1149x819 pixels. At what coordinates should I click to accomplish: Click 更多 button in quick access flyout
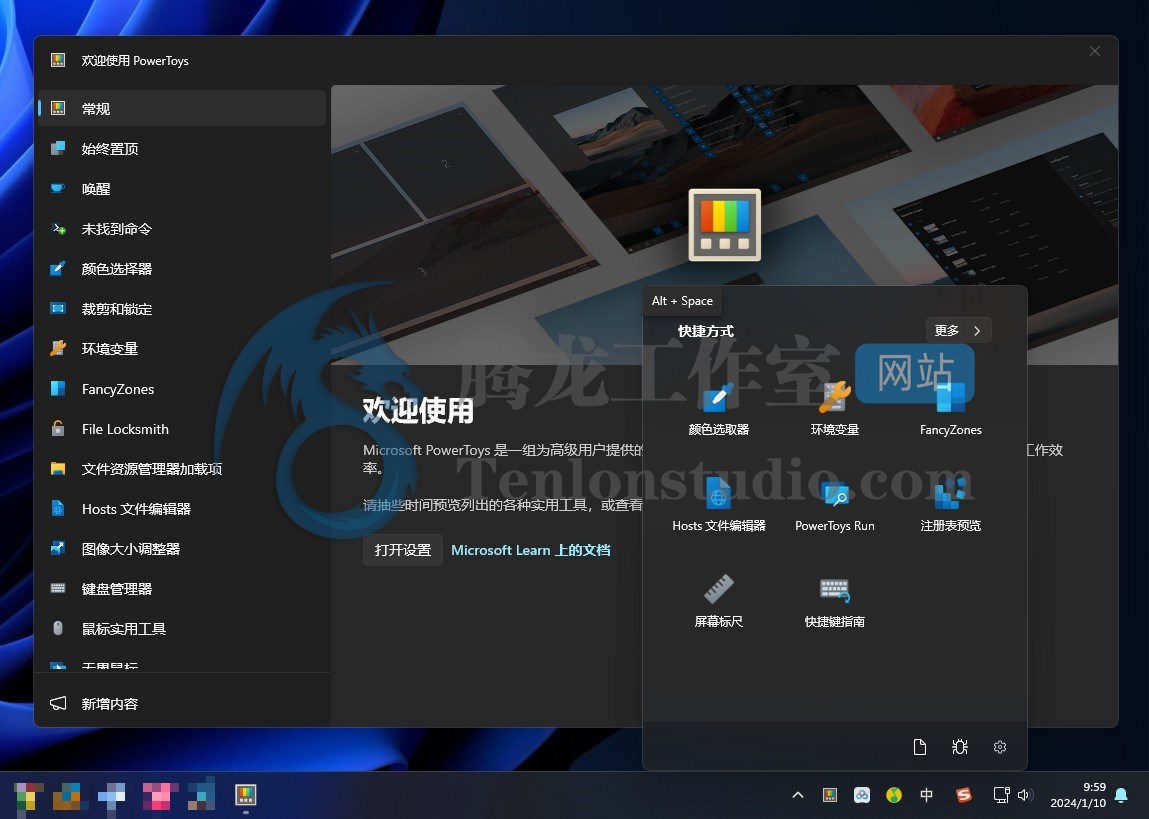click(958, 330)
